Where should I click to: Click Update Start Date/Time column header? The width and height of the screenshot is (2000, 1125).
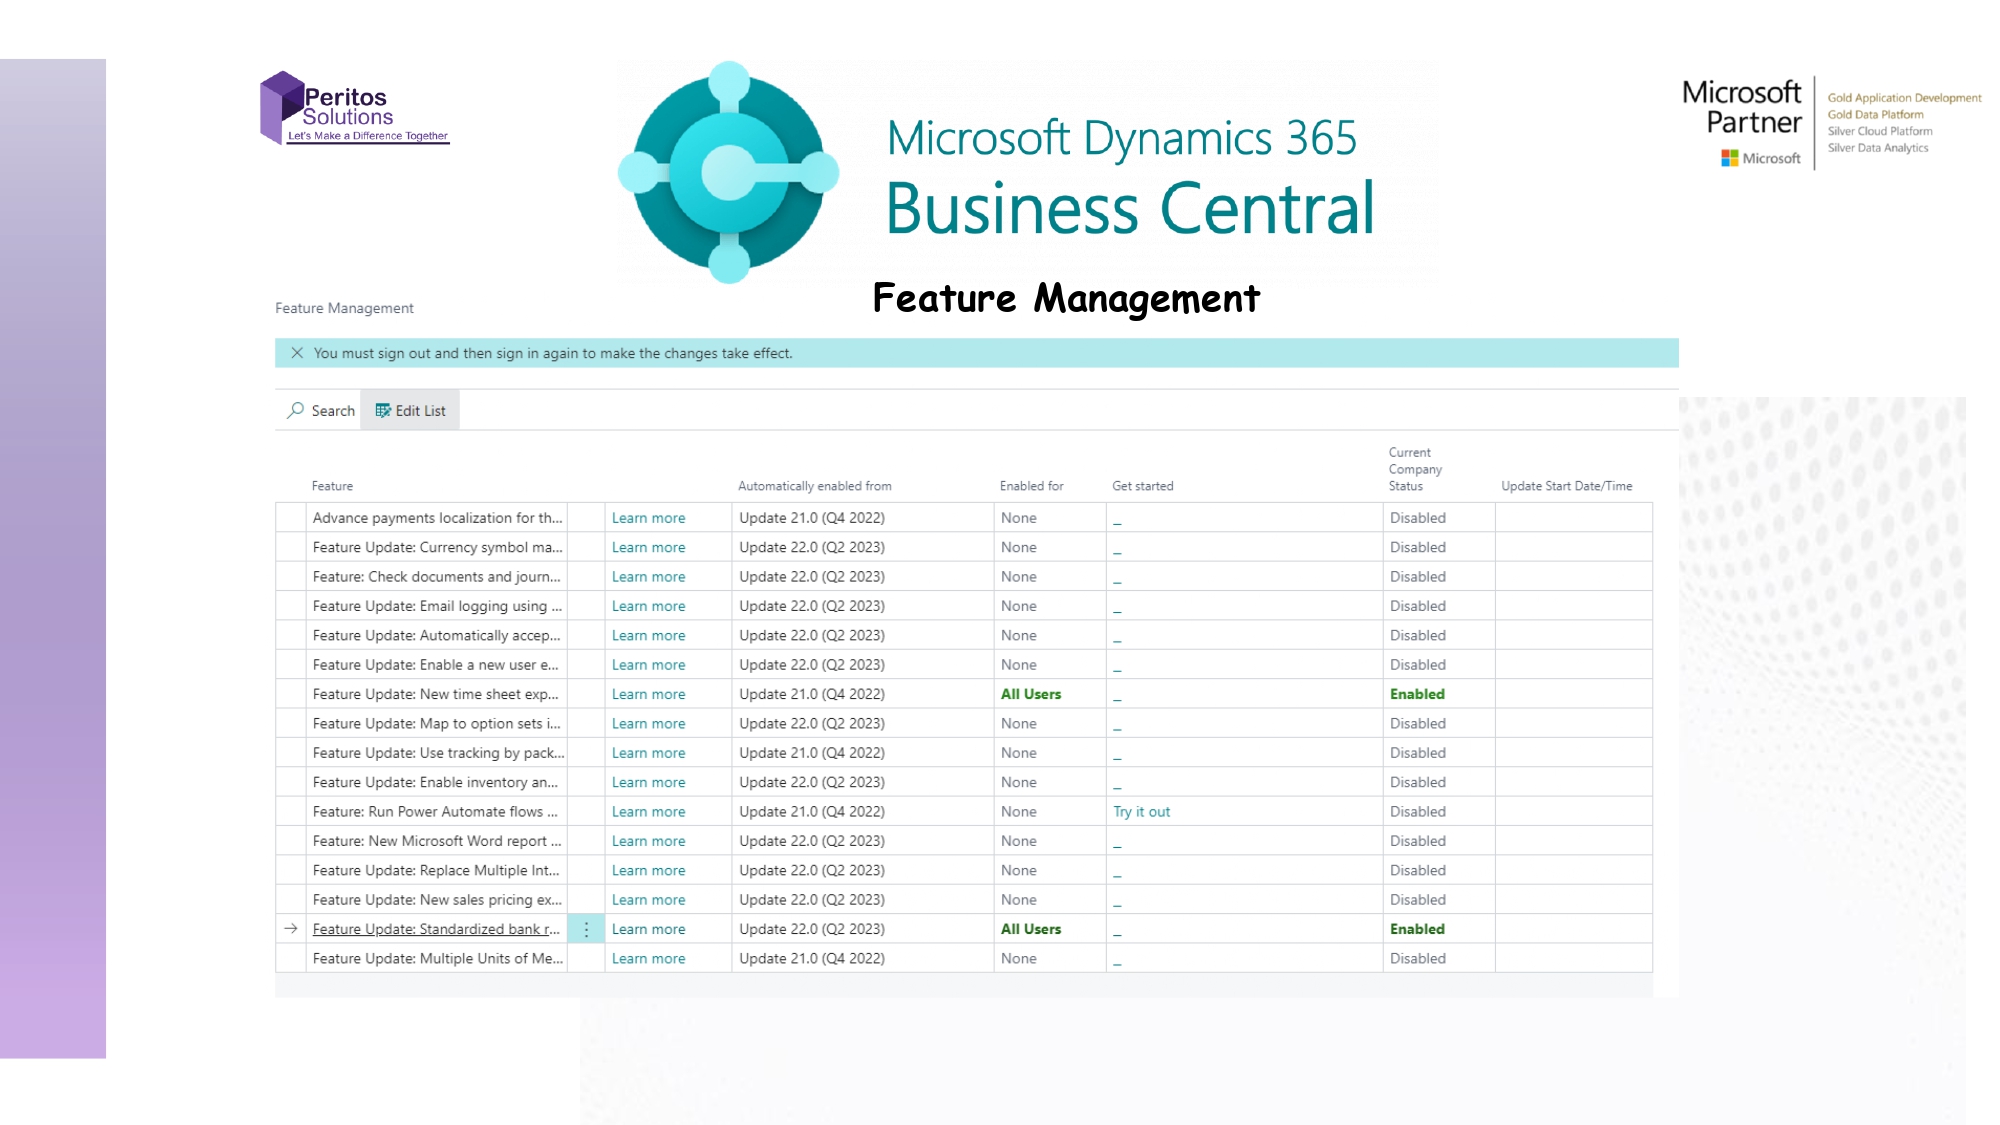click(1566, 486)
